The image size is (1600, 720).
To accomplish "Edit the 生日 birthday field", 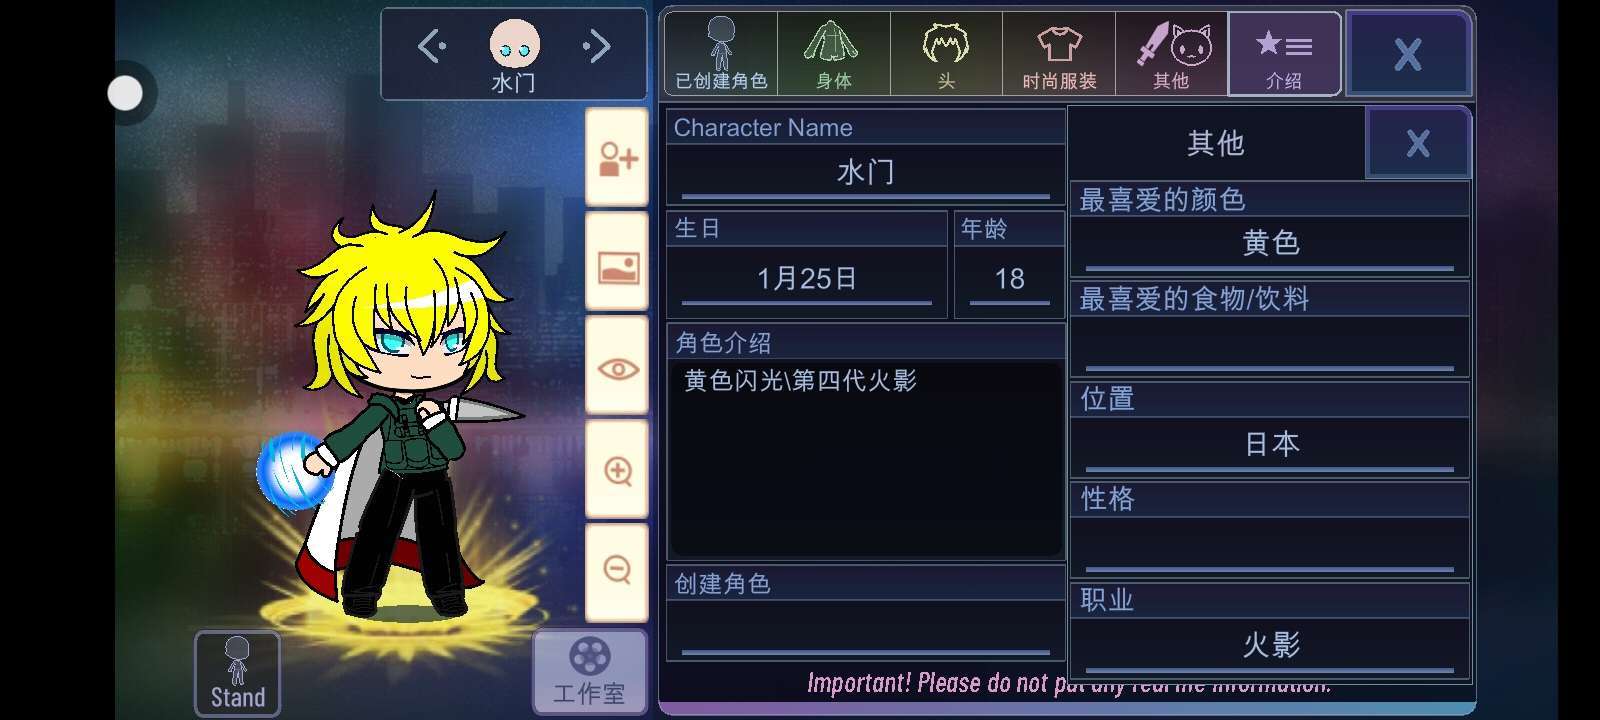I will [x=807, y=280].
